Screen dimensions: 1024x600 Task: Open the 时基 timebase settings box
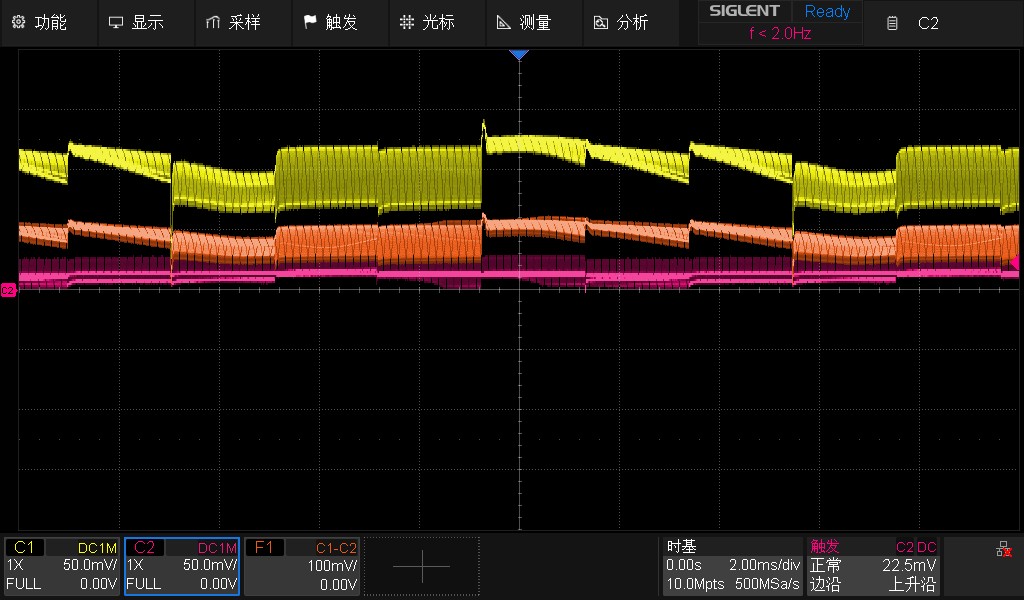coord(733,566)
